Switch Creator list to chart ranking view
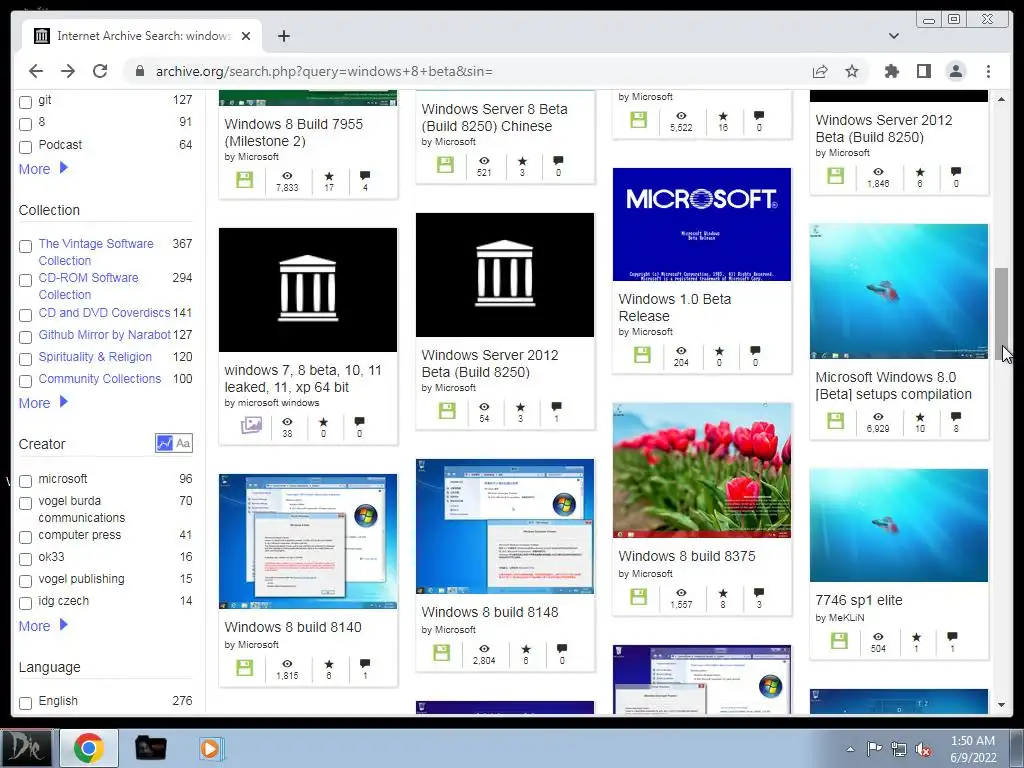Viewport: 1024px width, 768px height. (x=165, y=443)
